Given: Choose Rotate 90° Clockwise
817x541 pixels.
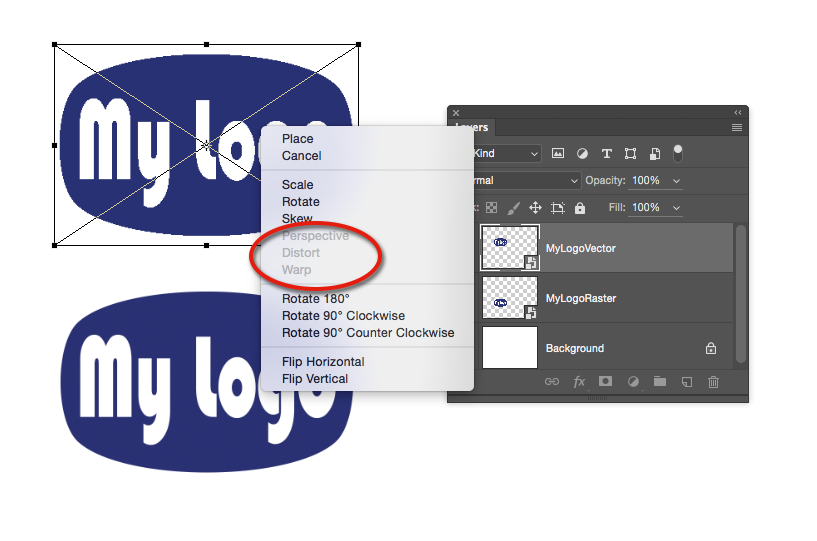Looking at the screenshot, I should pos(343,316).
